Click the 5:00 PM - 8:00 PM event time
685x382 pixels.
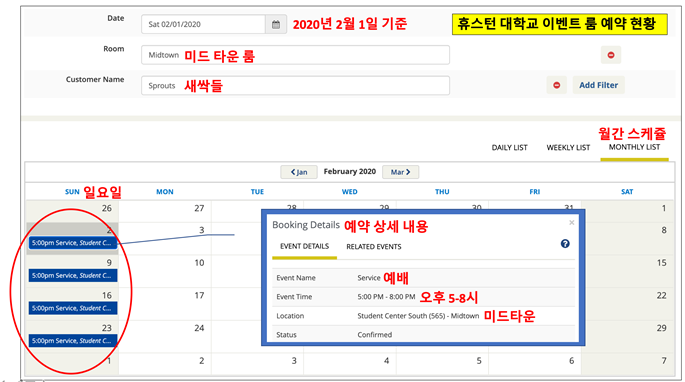coord(386,297)
